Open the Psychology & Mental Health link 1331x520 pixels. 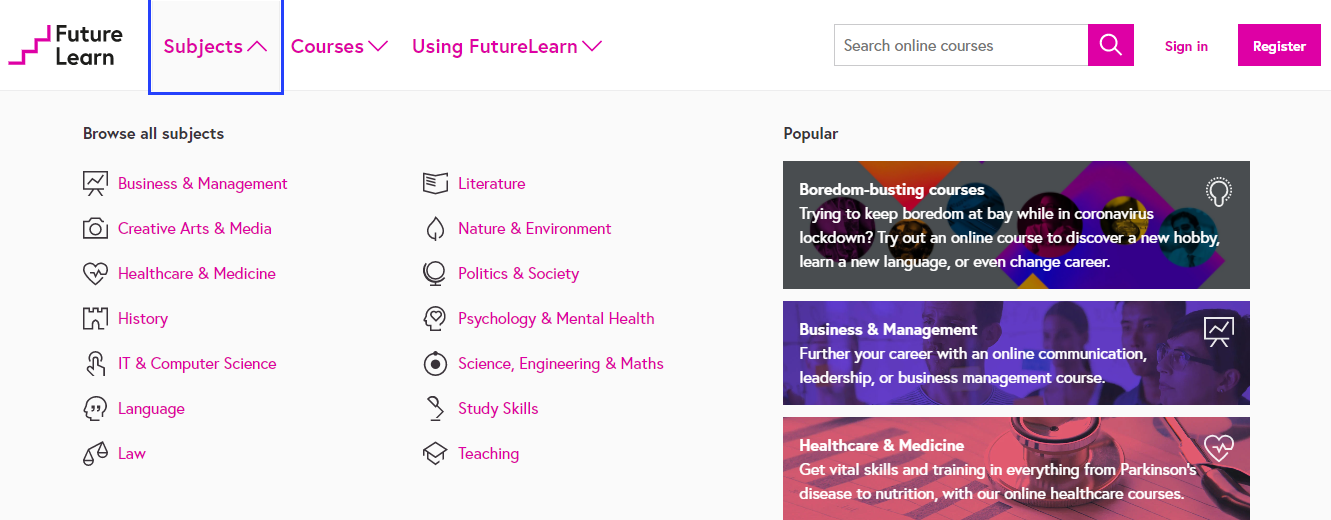point(556,319)
